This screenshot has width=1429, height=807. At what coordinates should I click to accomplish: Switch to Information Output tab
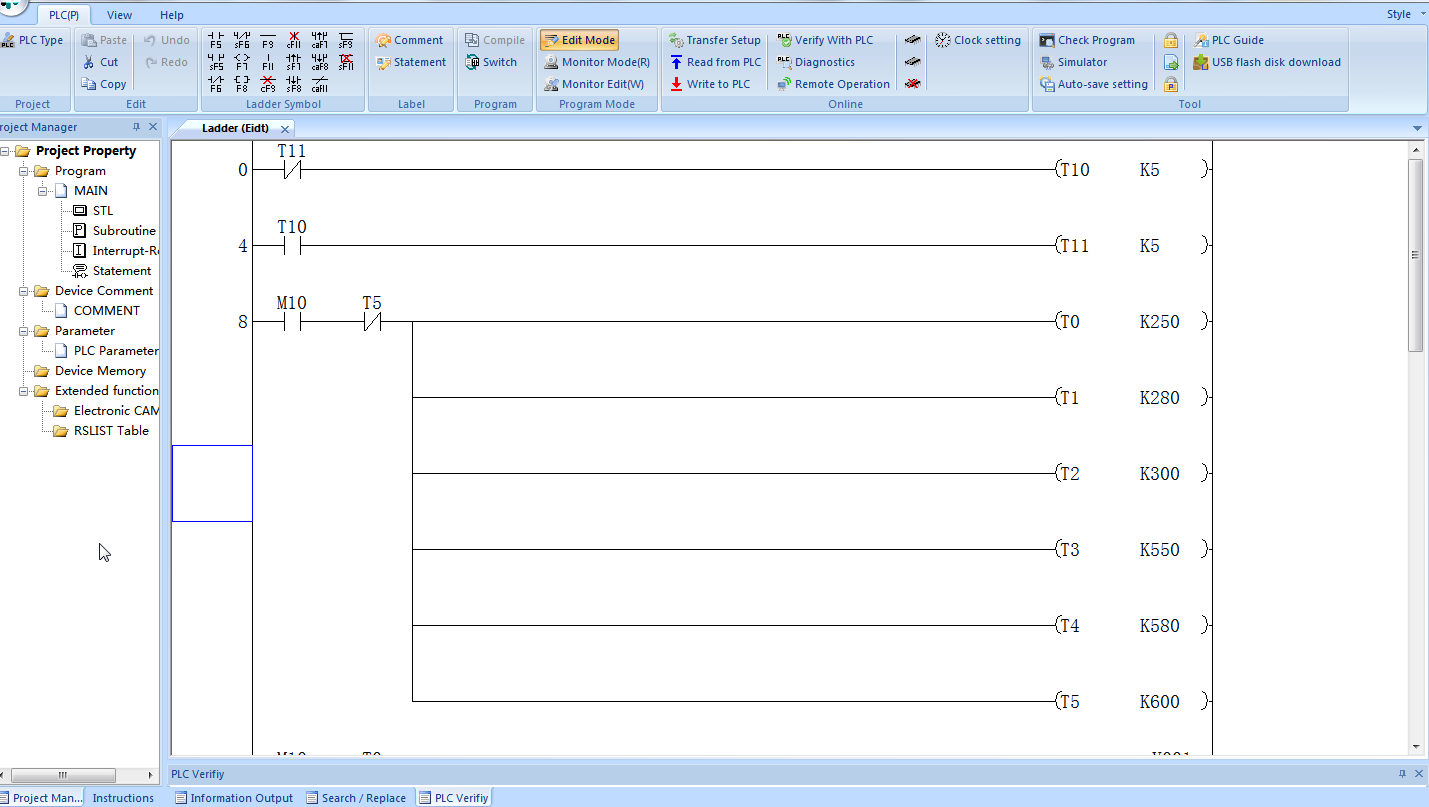[x=233, y=798]
